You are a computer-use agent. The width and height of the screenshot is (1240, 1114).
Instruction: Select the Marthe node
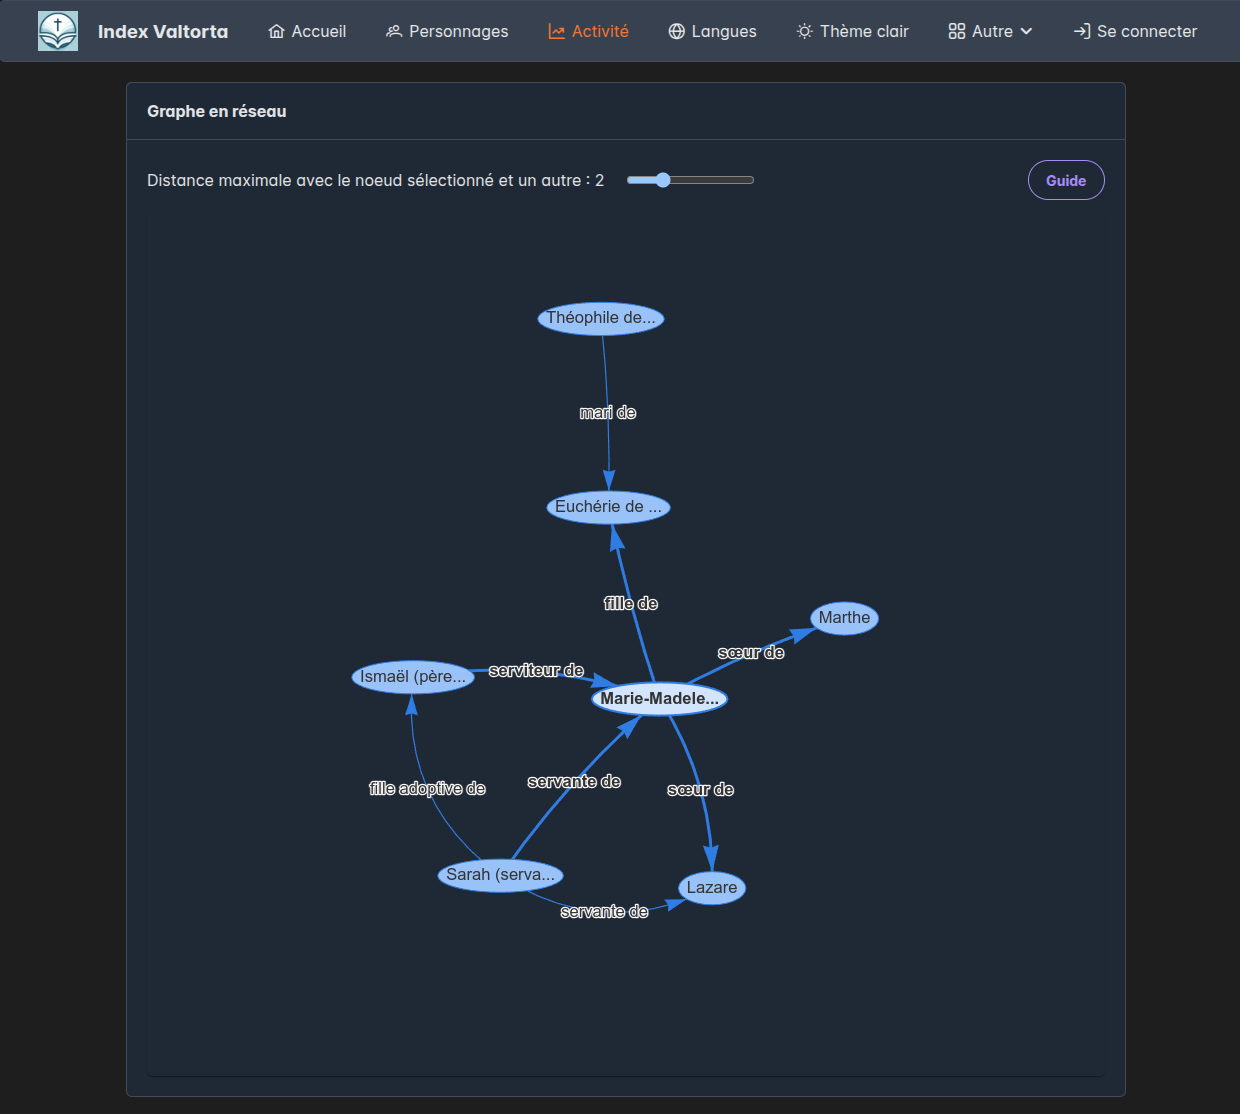click(x=844, y=618)
